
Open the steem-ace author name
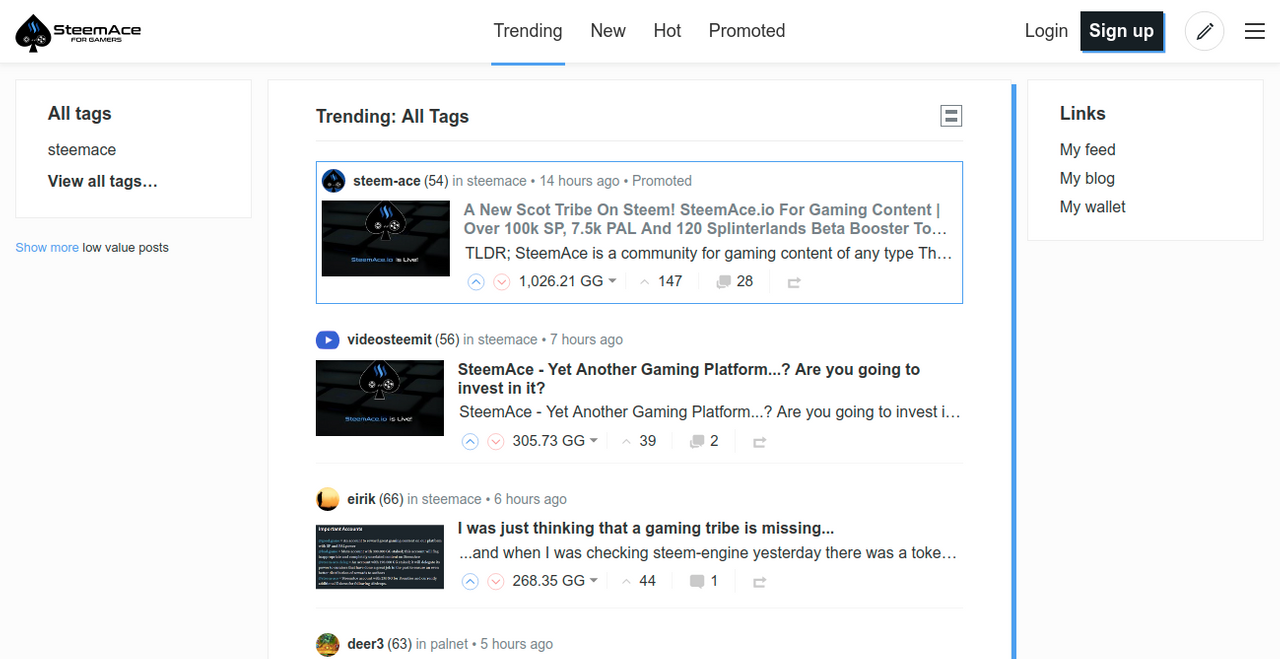pyautogui.click(x=387, y=181)
